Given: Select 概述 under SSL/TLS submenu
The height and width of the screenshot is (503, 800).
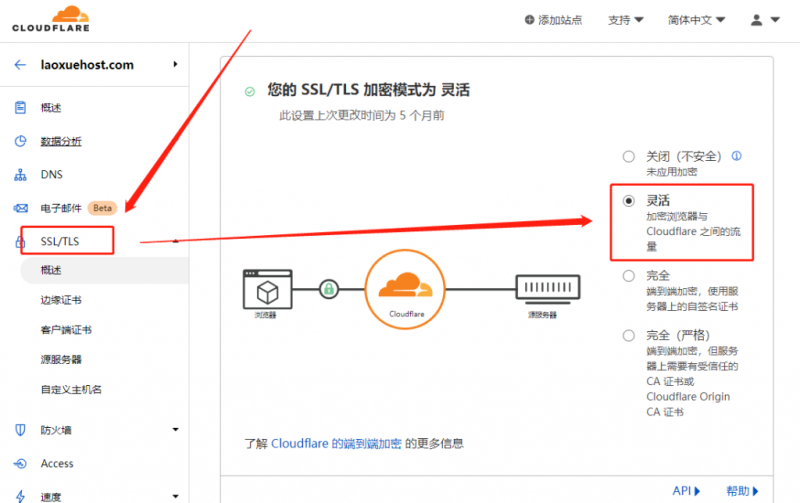Looking at the screenshot, I should [51, 270].
